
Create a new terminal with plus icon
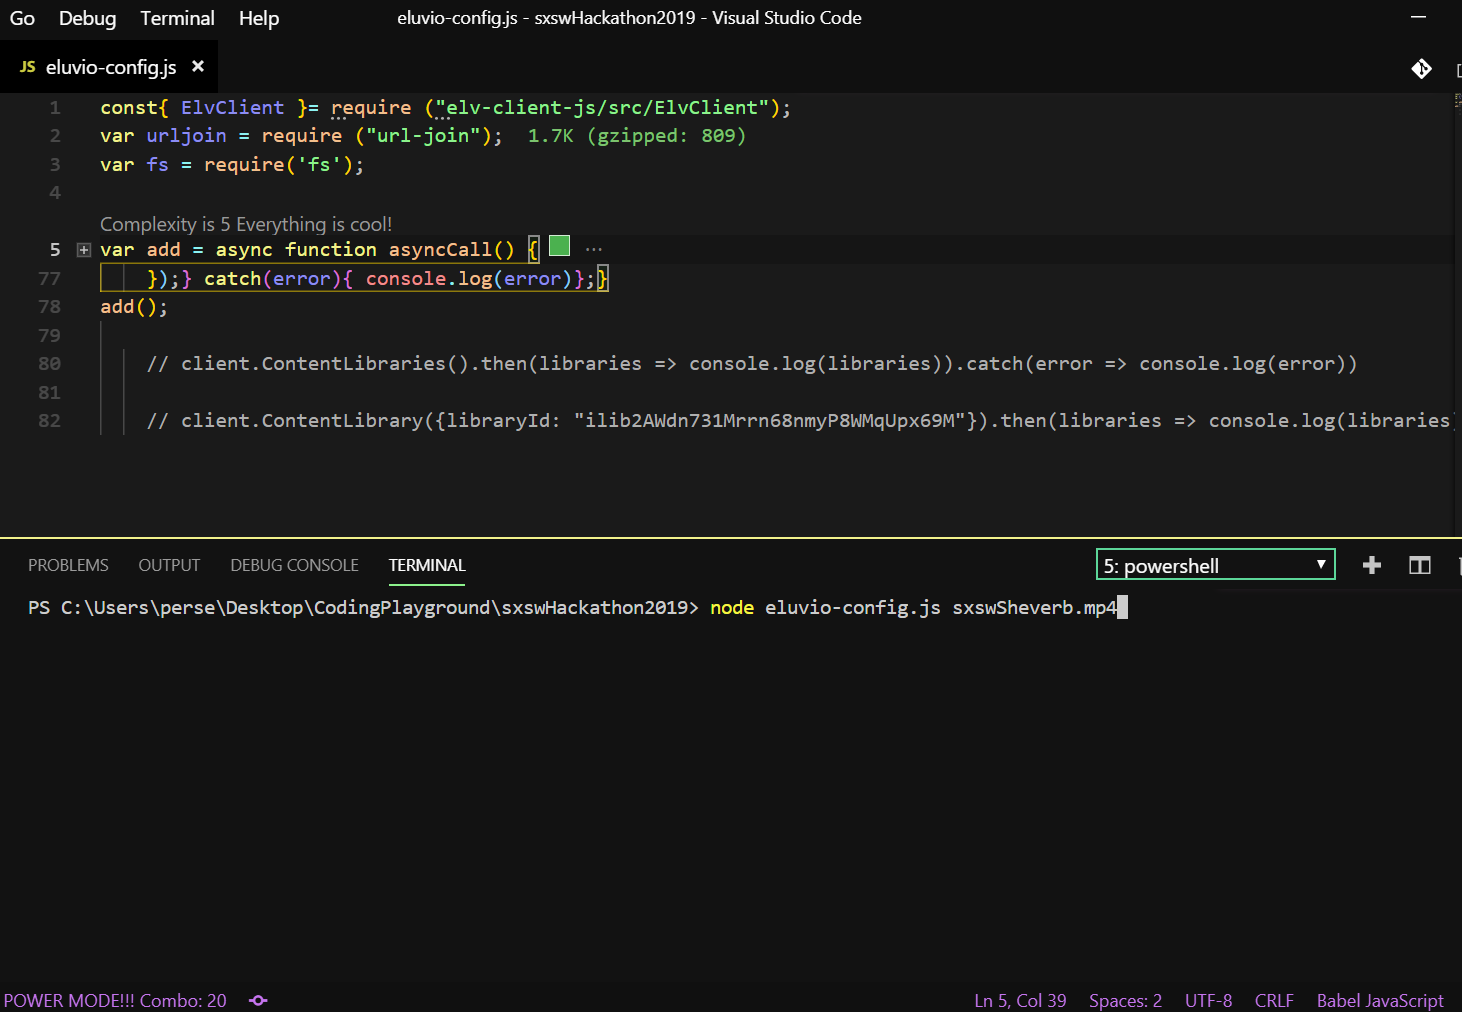[1372, 565]
